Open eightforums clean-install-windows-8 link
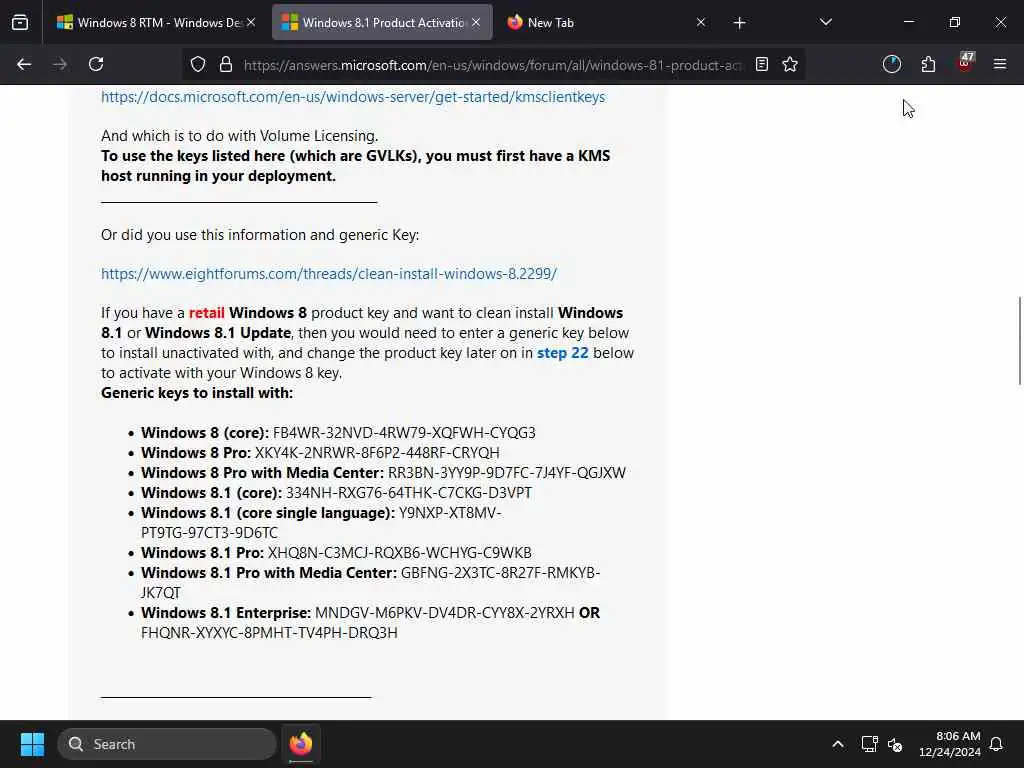The width and height of the screenshot is (1024, 768). click(328, 274)
